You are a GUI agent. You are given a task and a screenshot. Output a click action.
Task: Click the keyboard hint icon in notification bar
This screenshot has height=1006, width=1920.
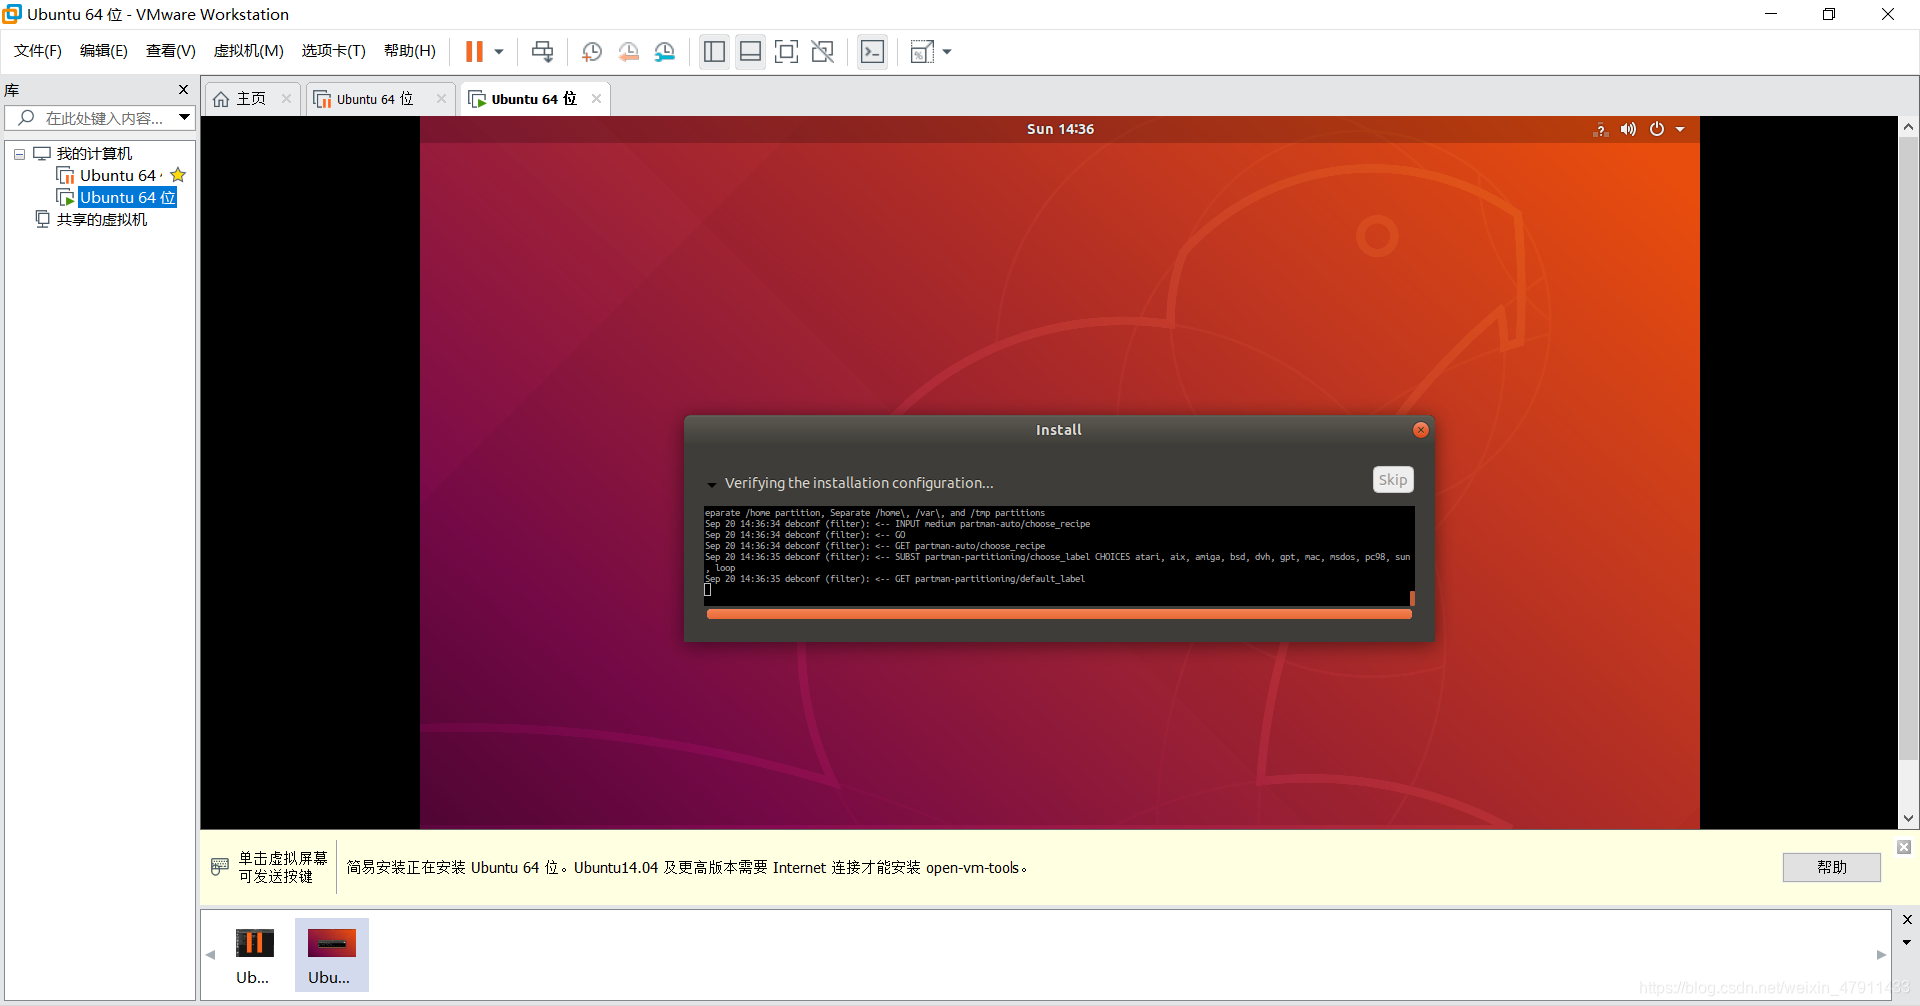pos(220,866)
